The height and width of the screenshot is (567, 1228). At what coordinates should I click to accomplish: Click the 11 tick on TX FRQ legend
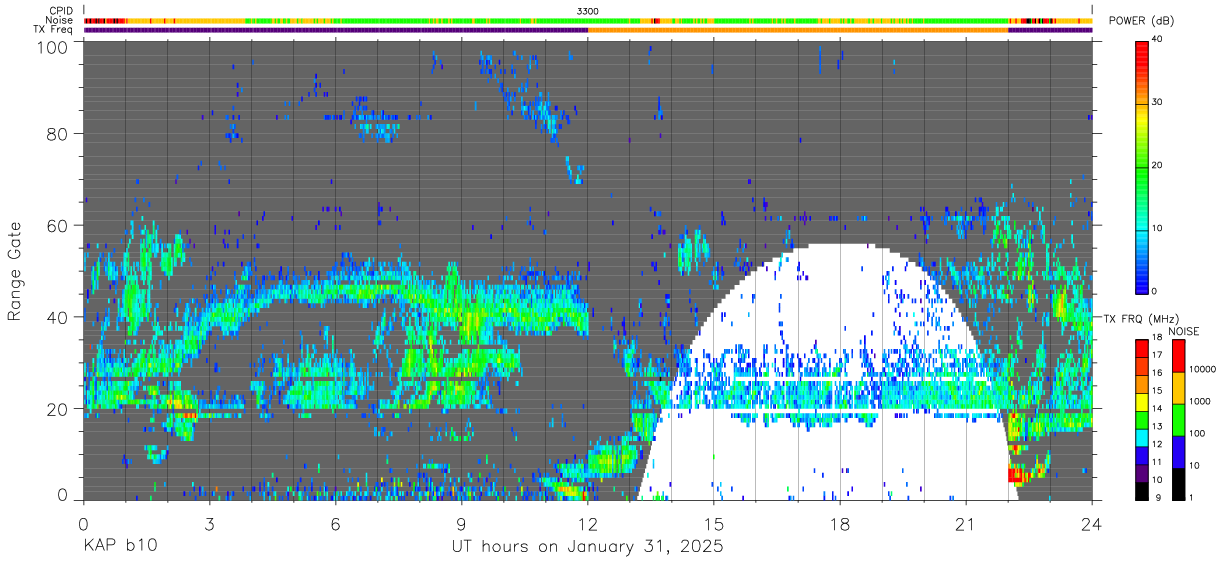1157,463
